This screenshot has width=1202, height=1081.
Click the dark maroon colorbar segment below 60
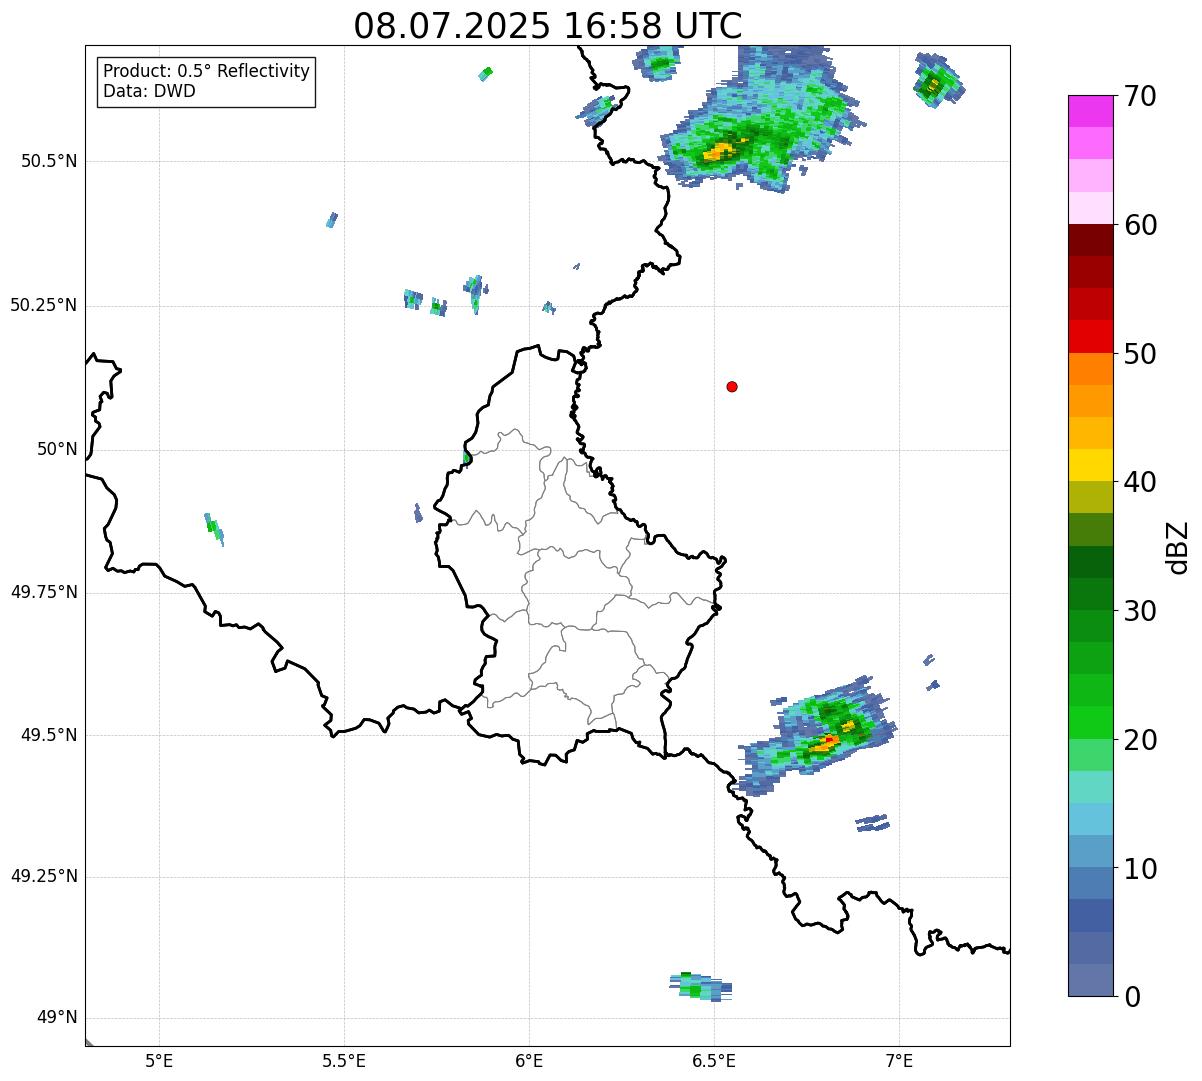pyautogui.click(x=1090, y=240)
